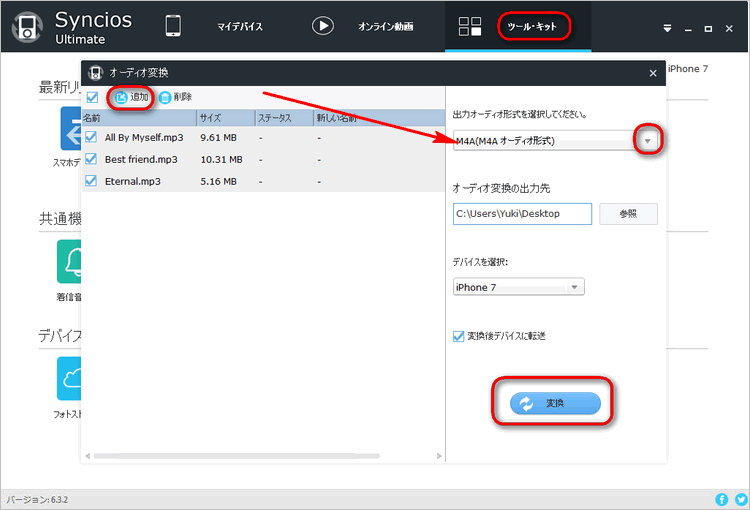This screenshot has height=510, width=750.
Task: Toggle 変換後デバイスに転送 checkbox
Action: [x=459, y=336]
